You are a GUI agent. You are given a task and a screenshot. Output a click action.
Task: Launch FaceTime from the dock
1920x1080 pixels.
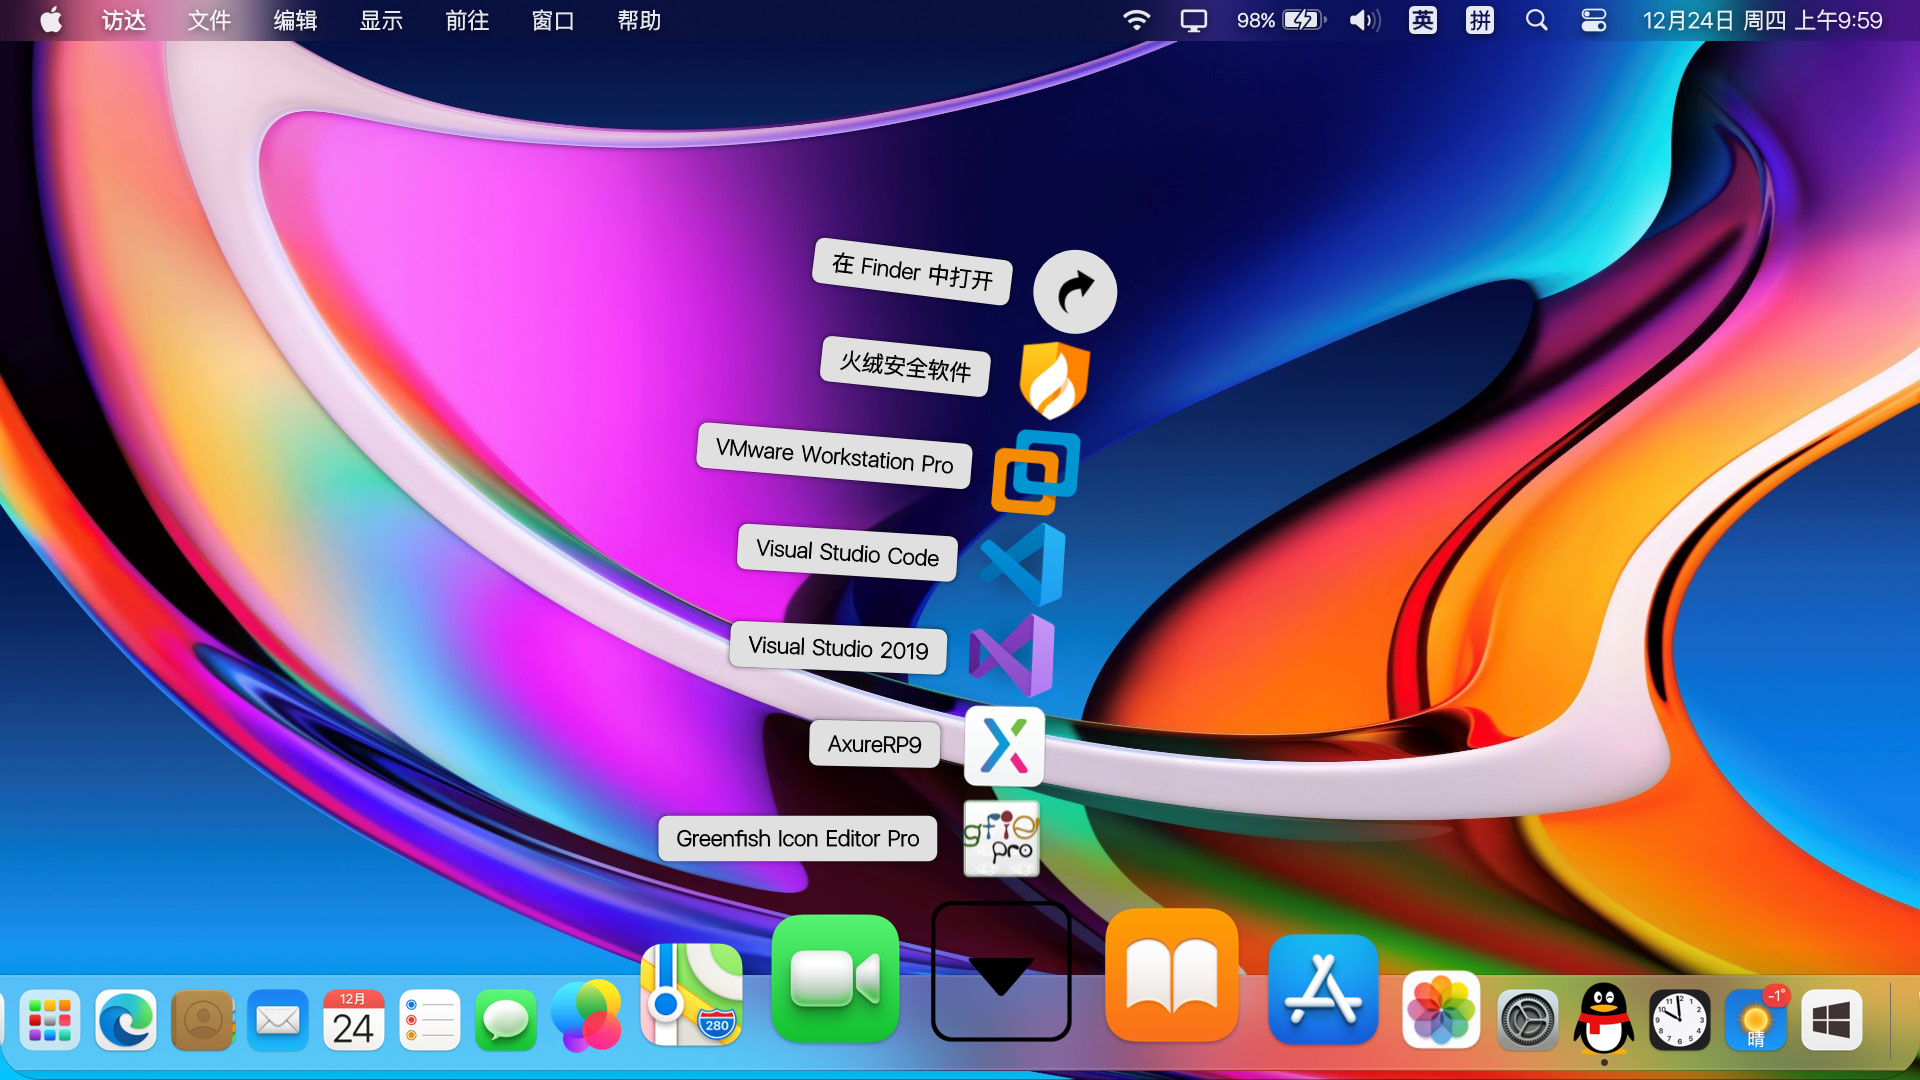tap(835, 978)
